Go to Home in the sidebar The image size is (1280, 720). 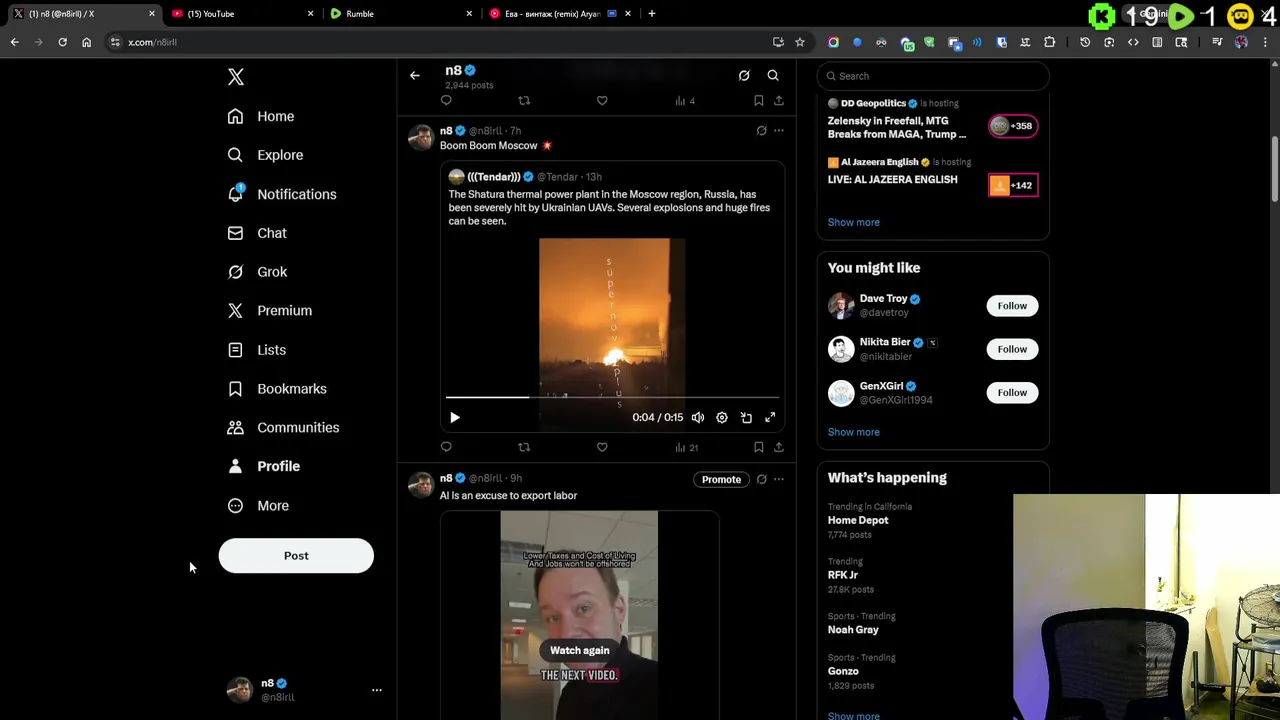[261, 116]
